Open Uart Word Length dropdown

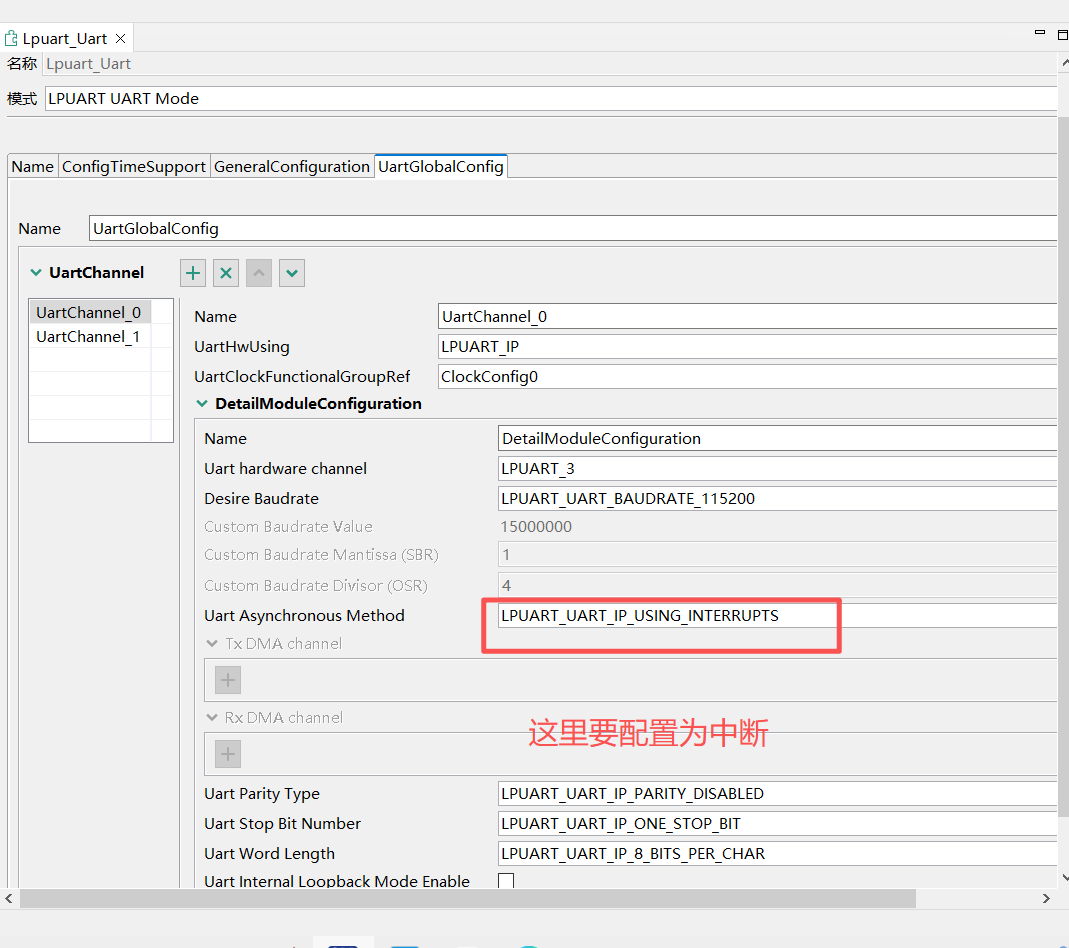pos(777,854)
